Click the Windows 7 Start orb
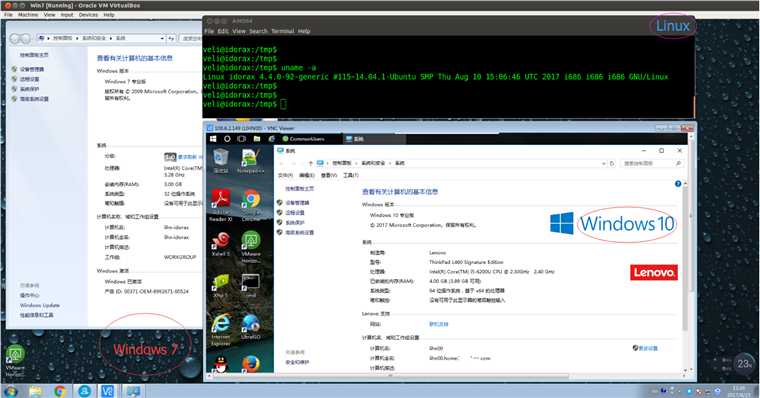This screenshot has width=760, height=398. [10, 391]
